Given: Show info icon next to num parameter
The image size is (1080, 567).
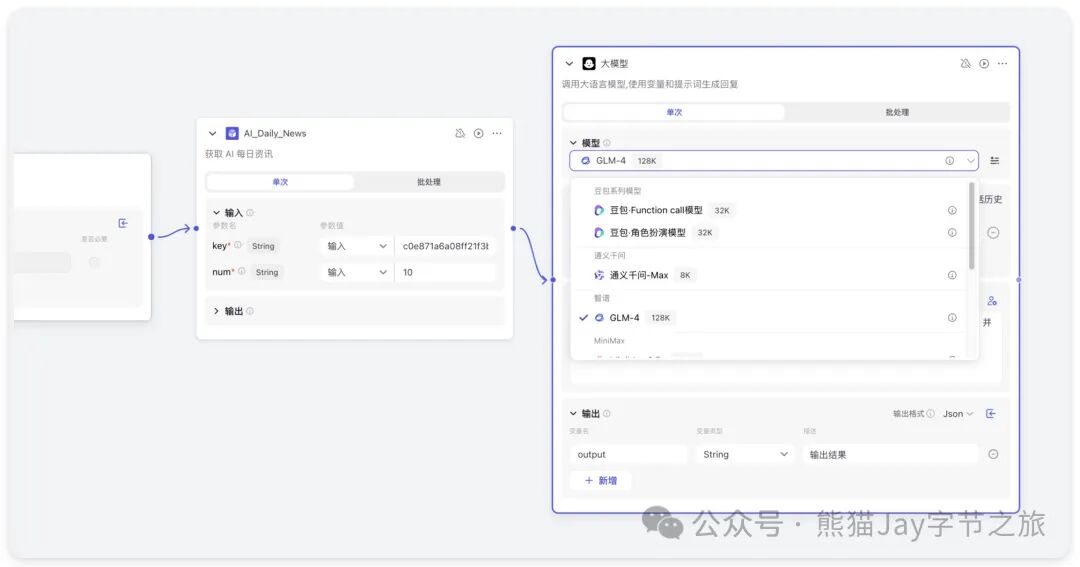Looking at the screenshot, I should click(242, 271).
